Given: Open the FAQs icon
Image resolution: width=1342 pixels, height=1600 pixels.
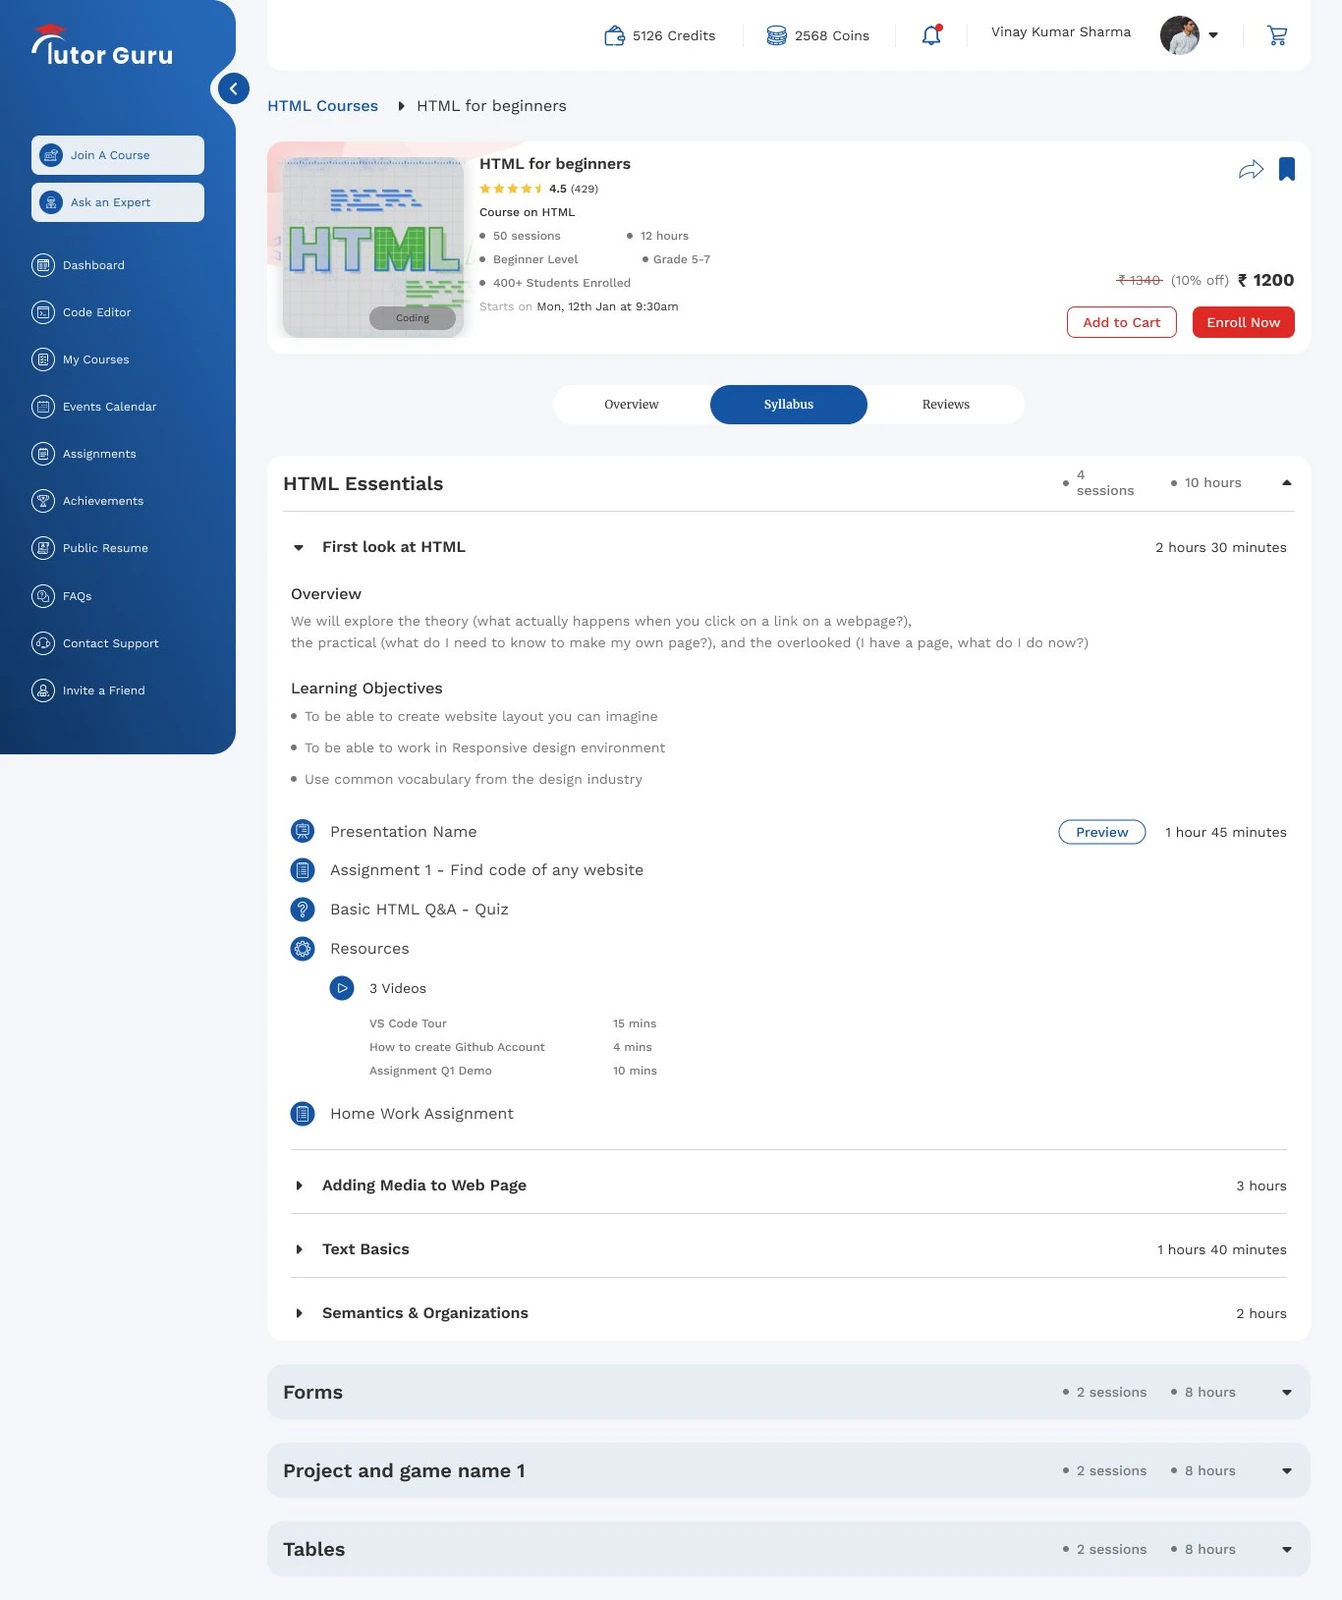Looking at the screenshot, I should click(43, 596).
